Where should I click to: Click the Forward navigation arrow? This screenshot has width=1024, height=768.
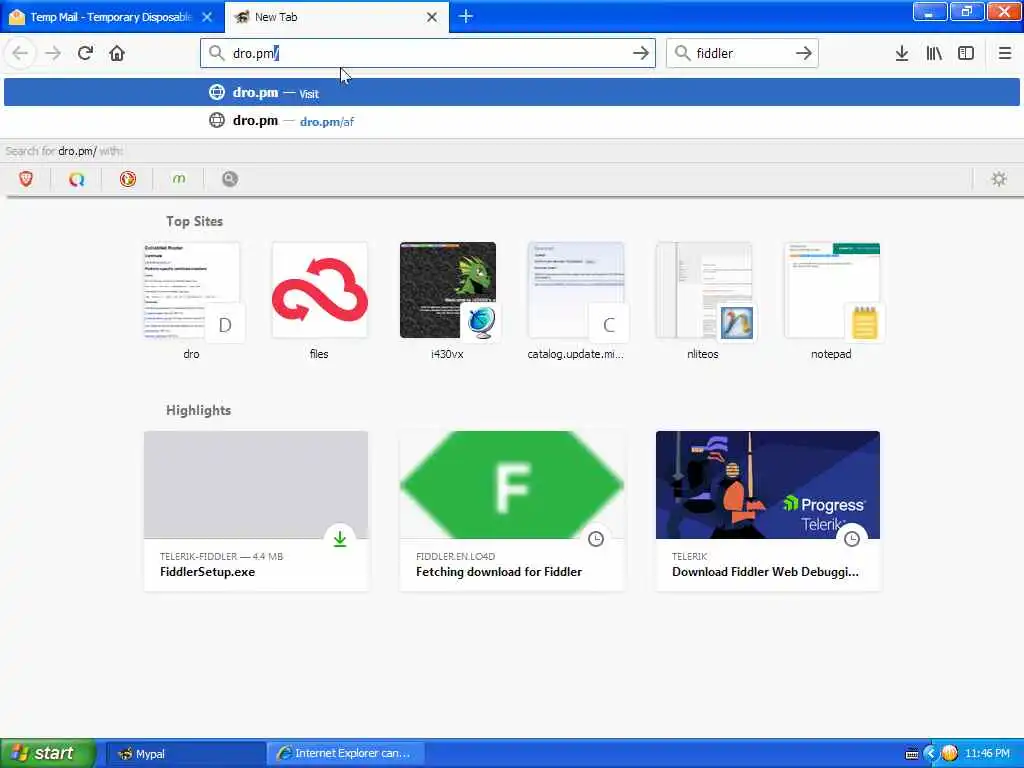pos(53,53)
